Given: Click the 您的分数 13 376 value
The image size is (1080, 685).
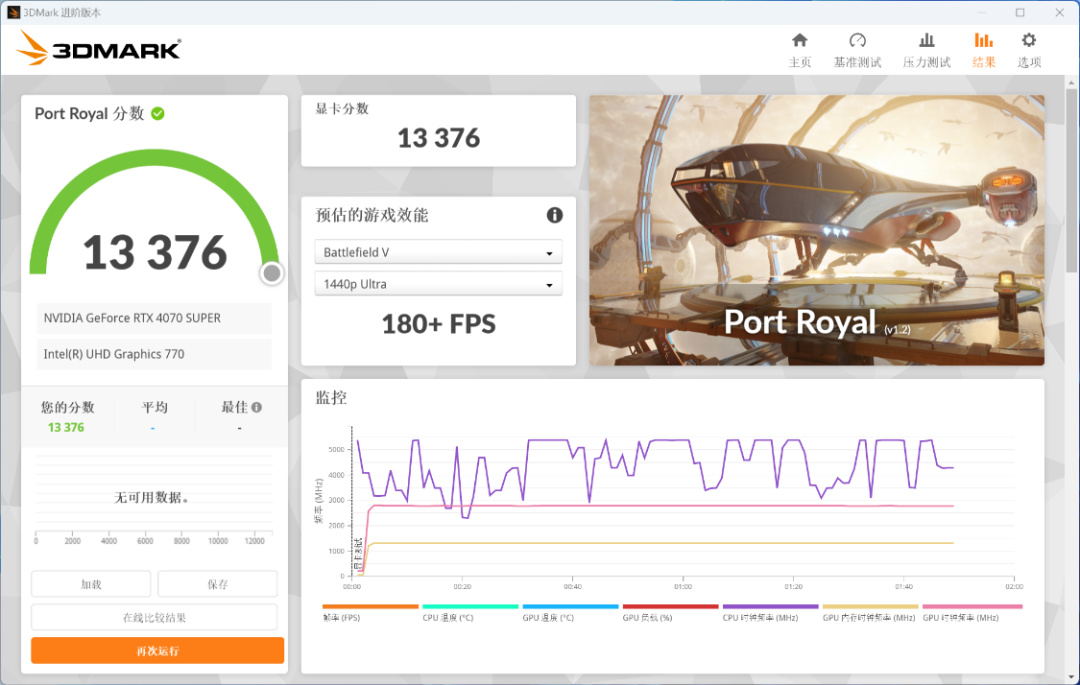Looking at the screenshot, I should point(66,428).
